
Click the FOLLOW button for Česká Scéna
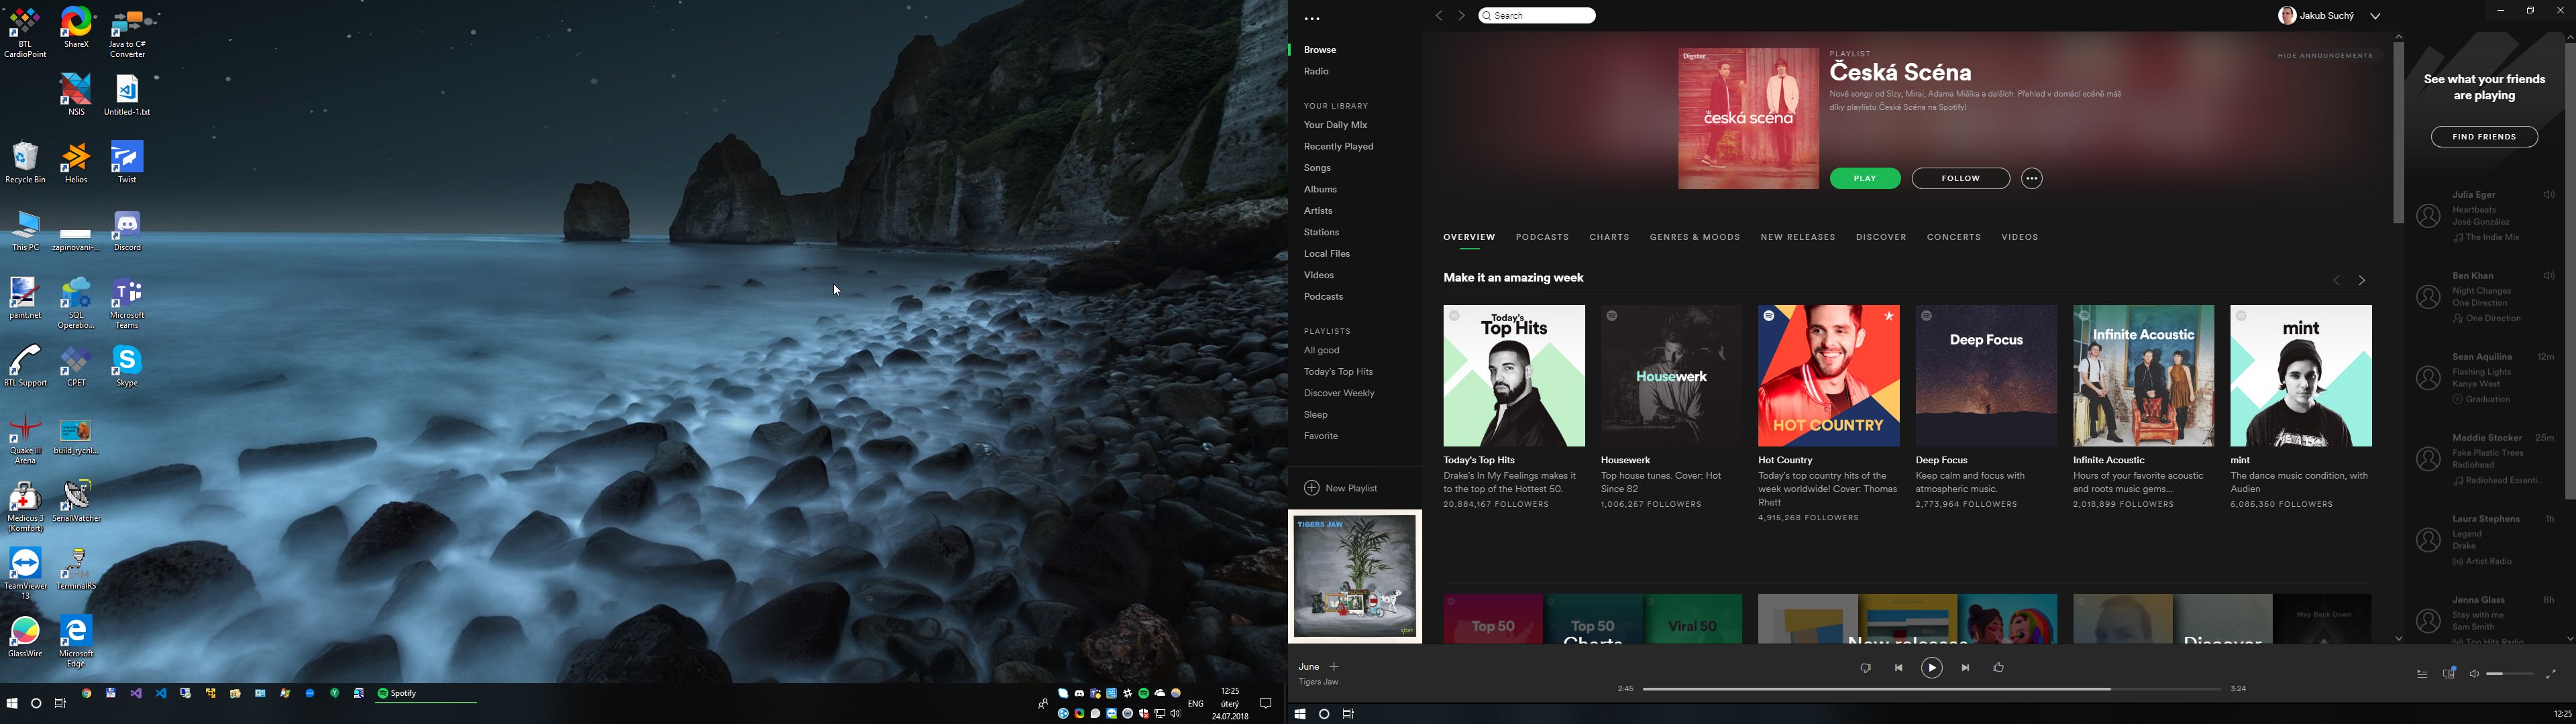(1958, 177)
